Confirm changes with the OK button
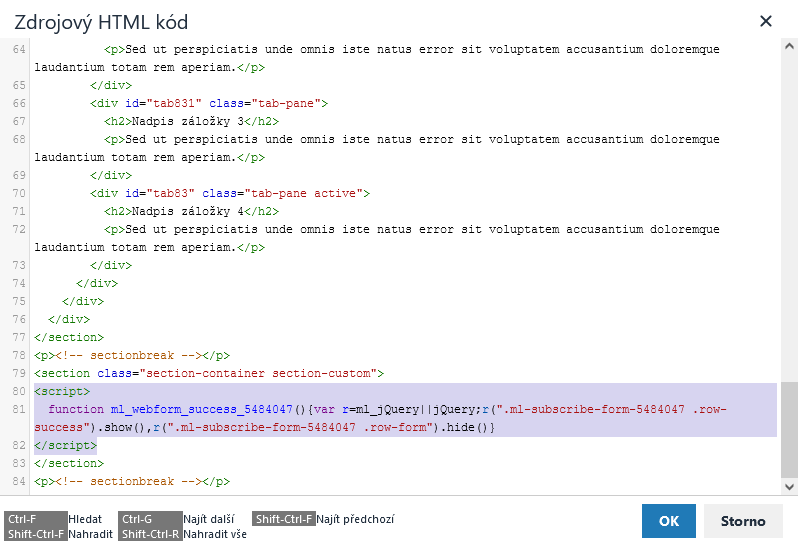Viewport: 798px width, 545px height. pos(668,521)
